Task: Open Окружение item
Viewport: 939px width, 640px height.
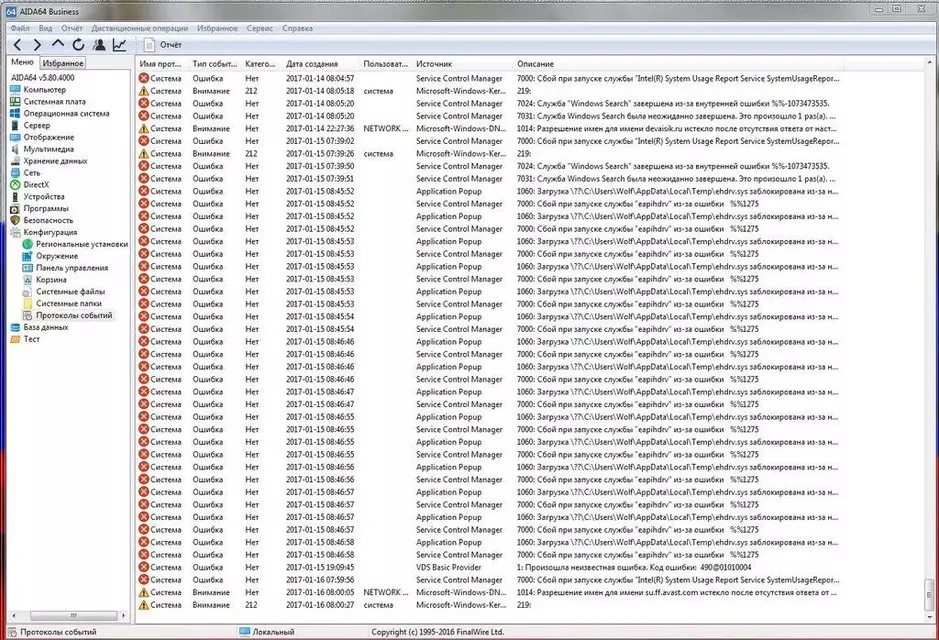Action: click(x=57, y=256)
